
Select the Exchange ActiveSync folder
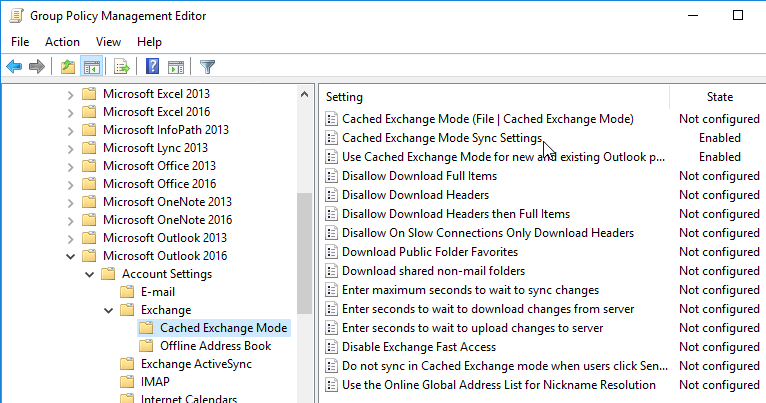click(196, 364)
